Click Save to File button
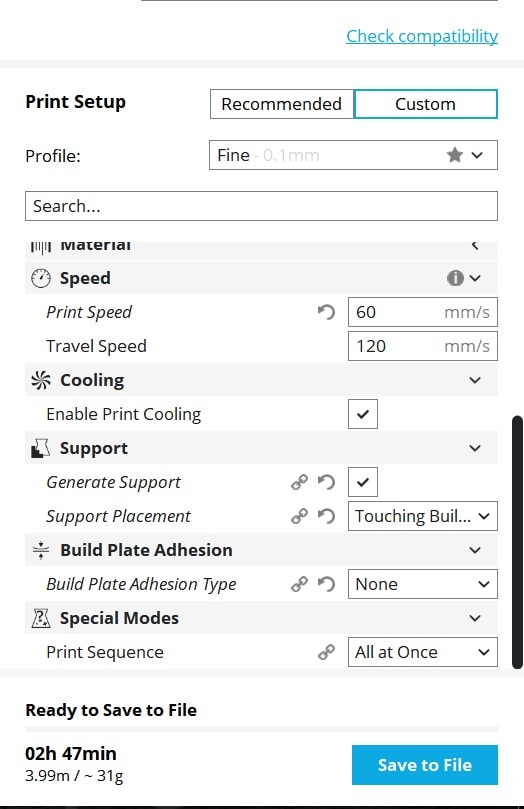Image resolution: width=524 pixels, height=809 pixels. pyautogui.click(x=425, y=765)
